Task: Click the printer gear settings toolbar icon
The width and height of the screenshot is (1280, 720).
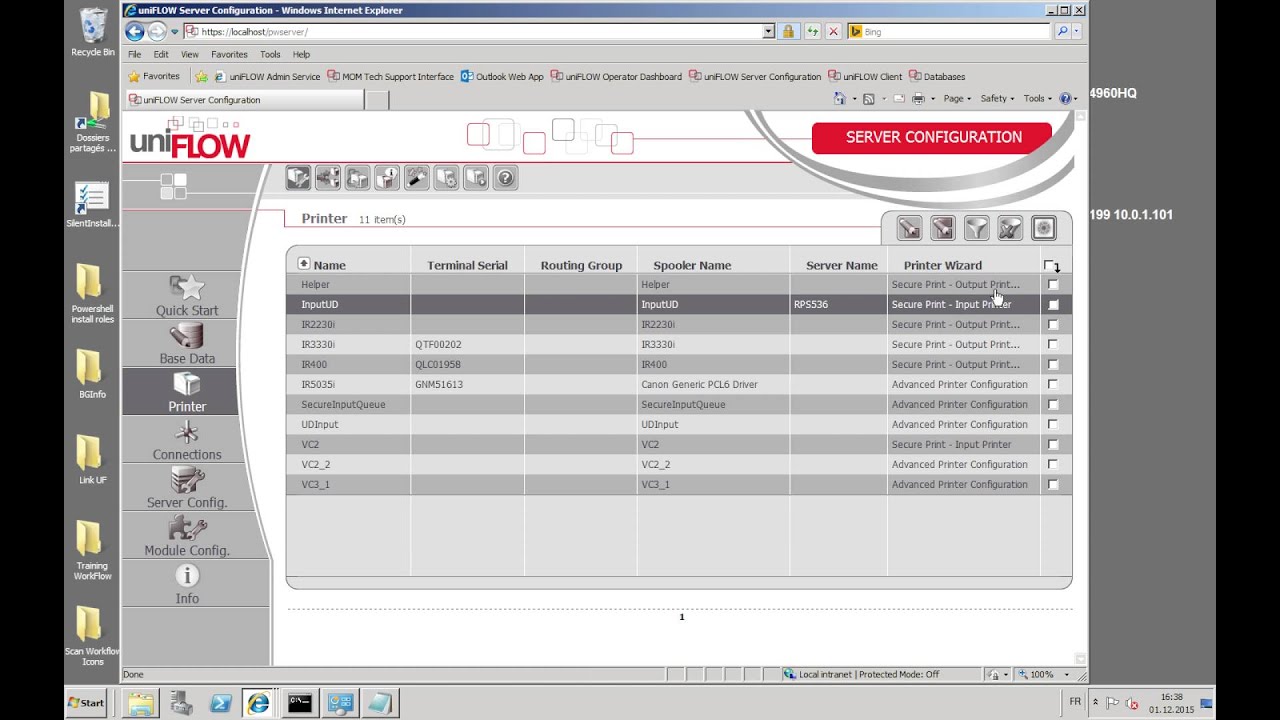Action: point(446,178)
